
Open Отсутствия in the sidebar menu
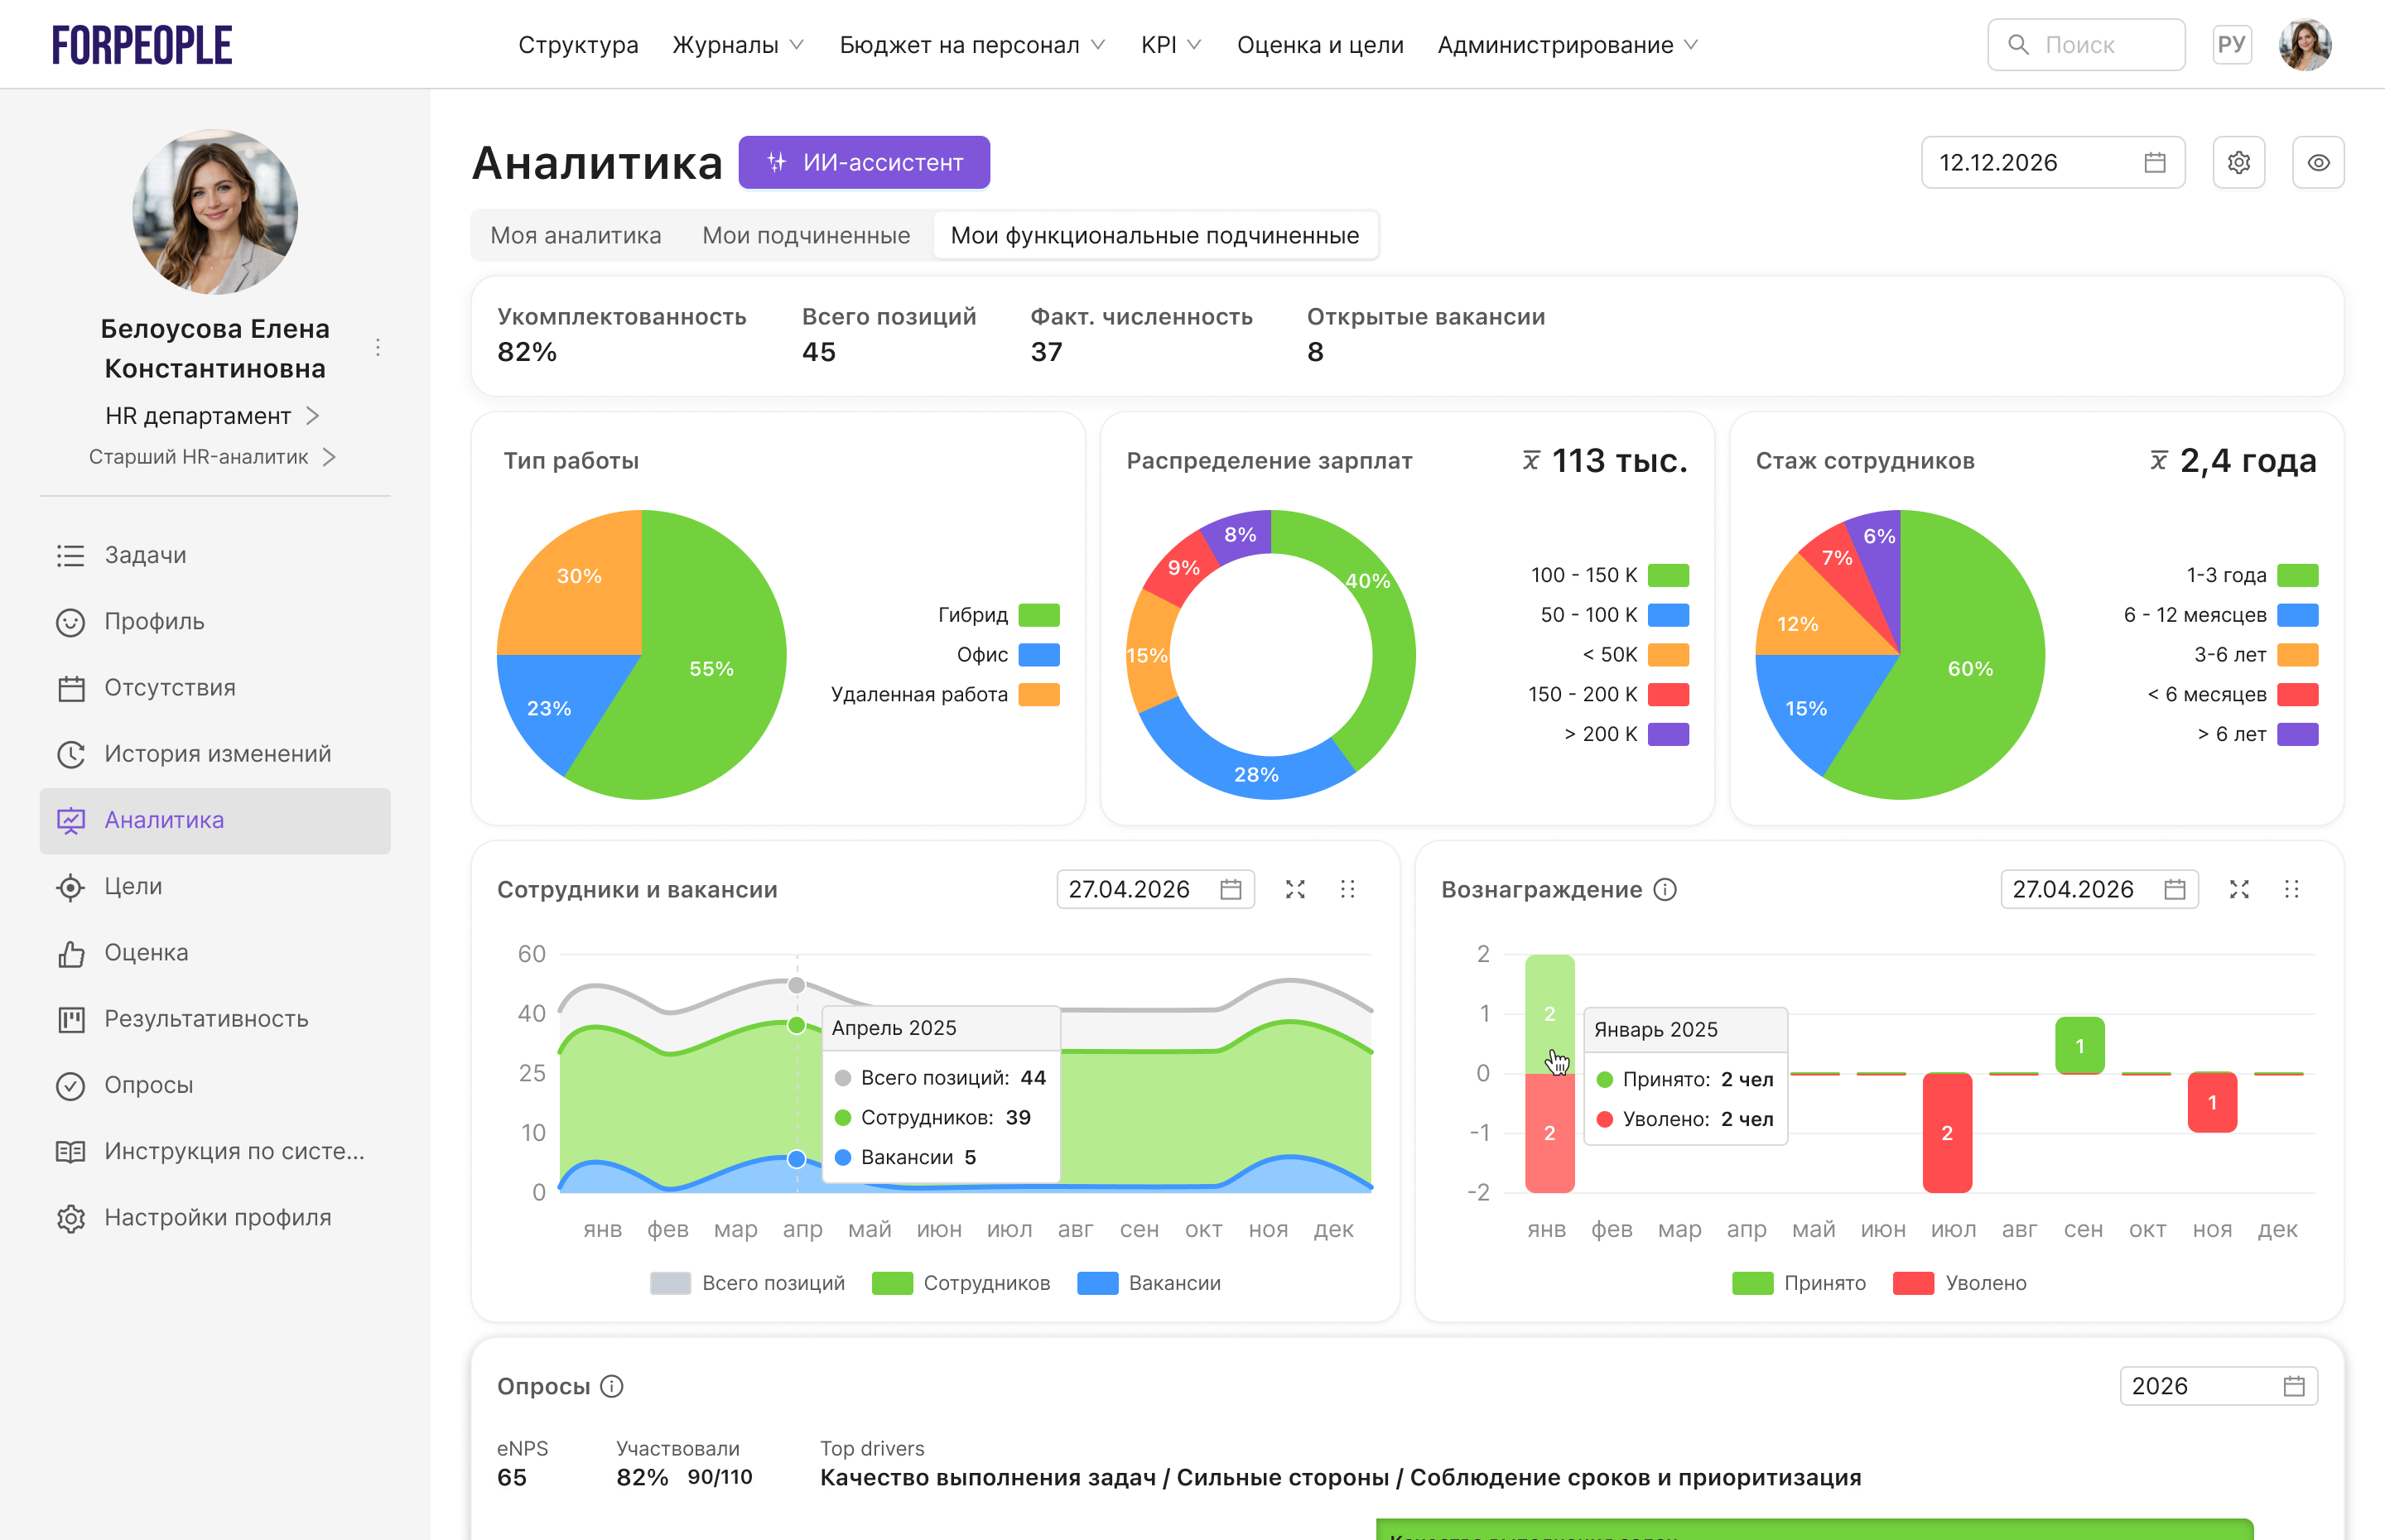point(170,688)
